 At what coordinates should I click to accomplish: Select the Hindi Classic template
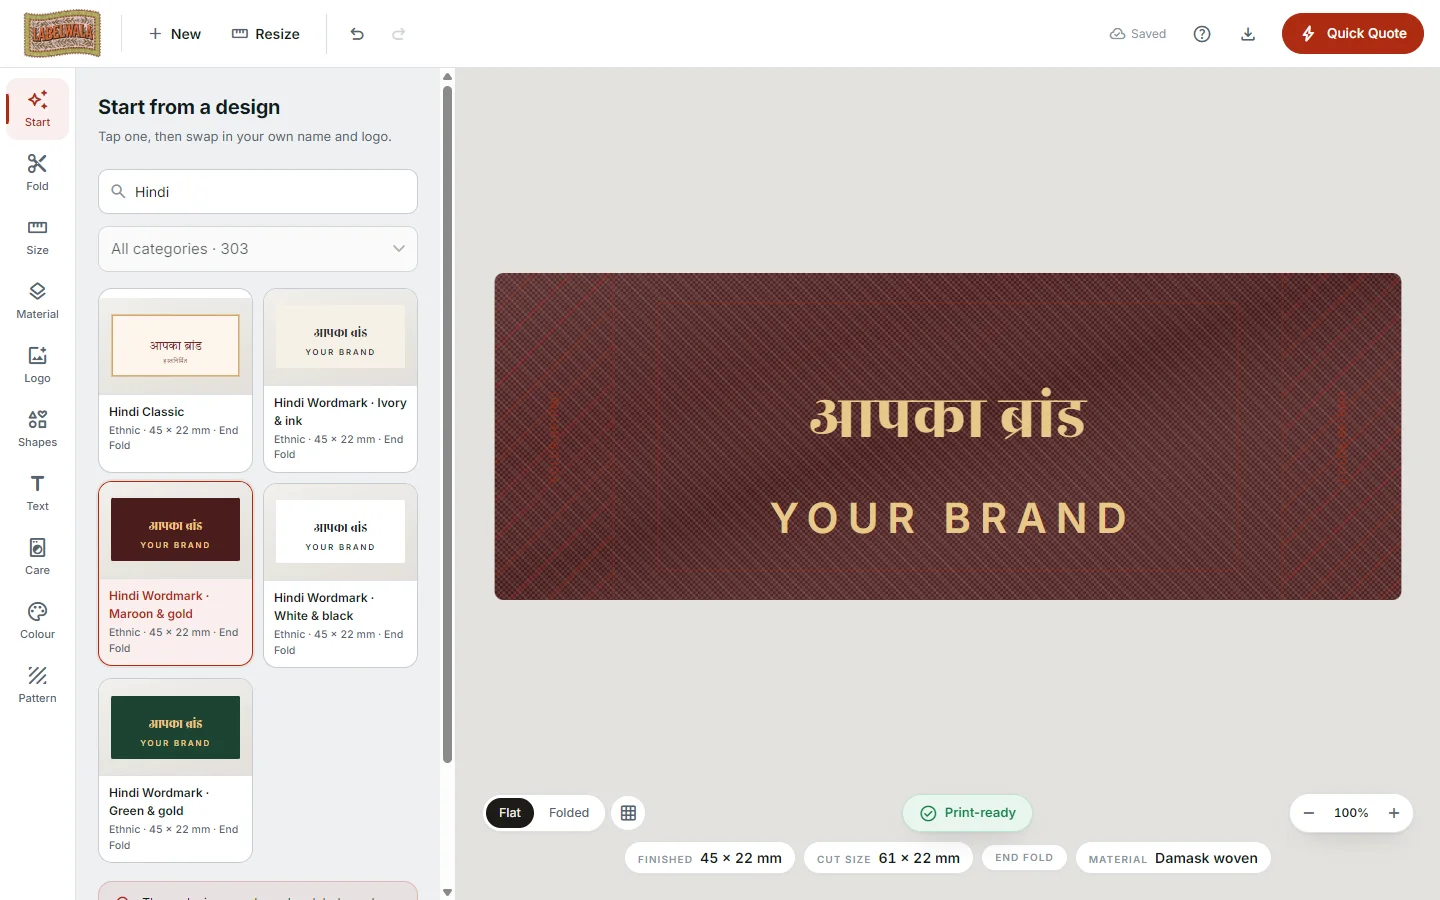175,380
